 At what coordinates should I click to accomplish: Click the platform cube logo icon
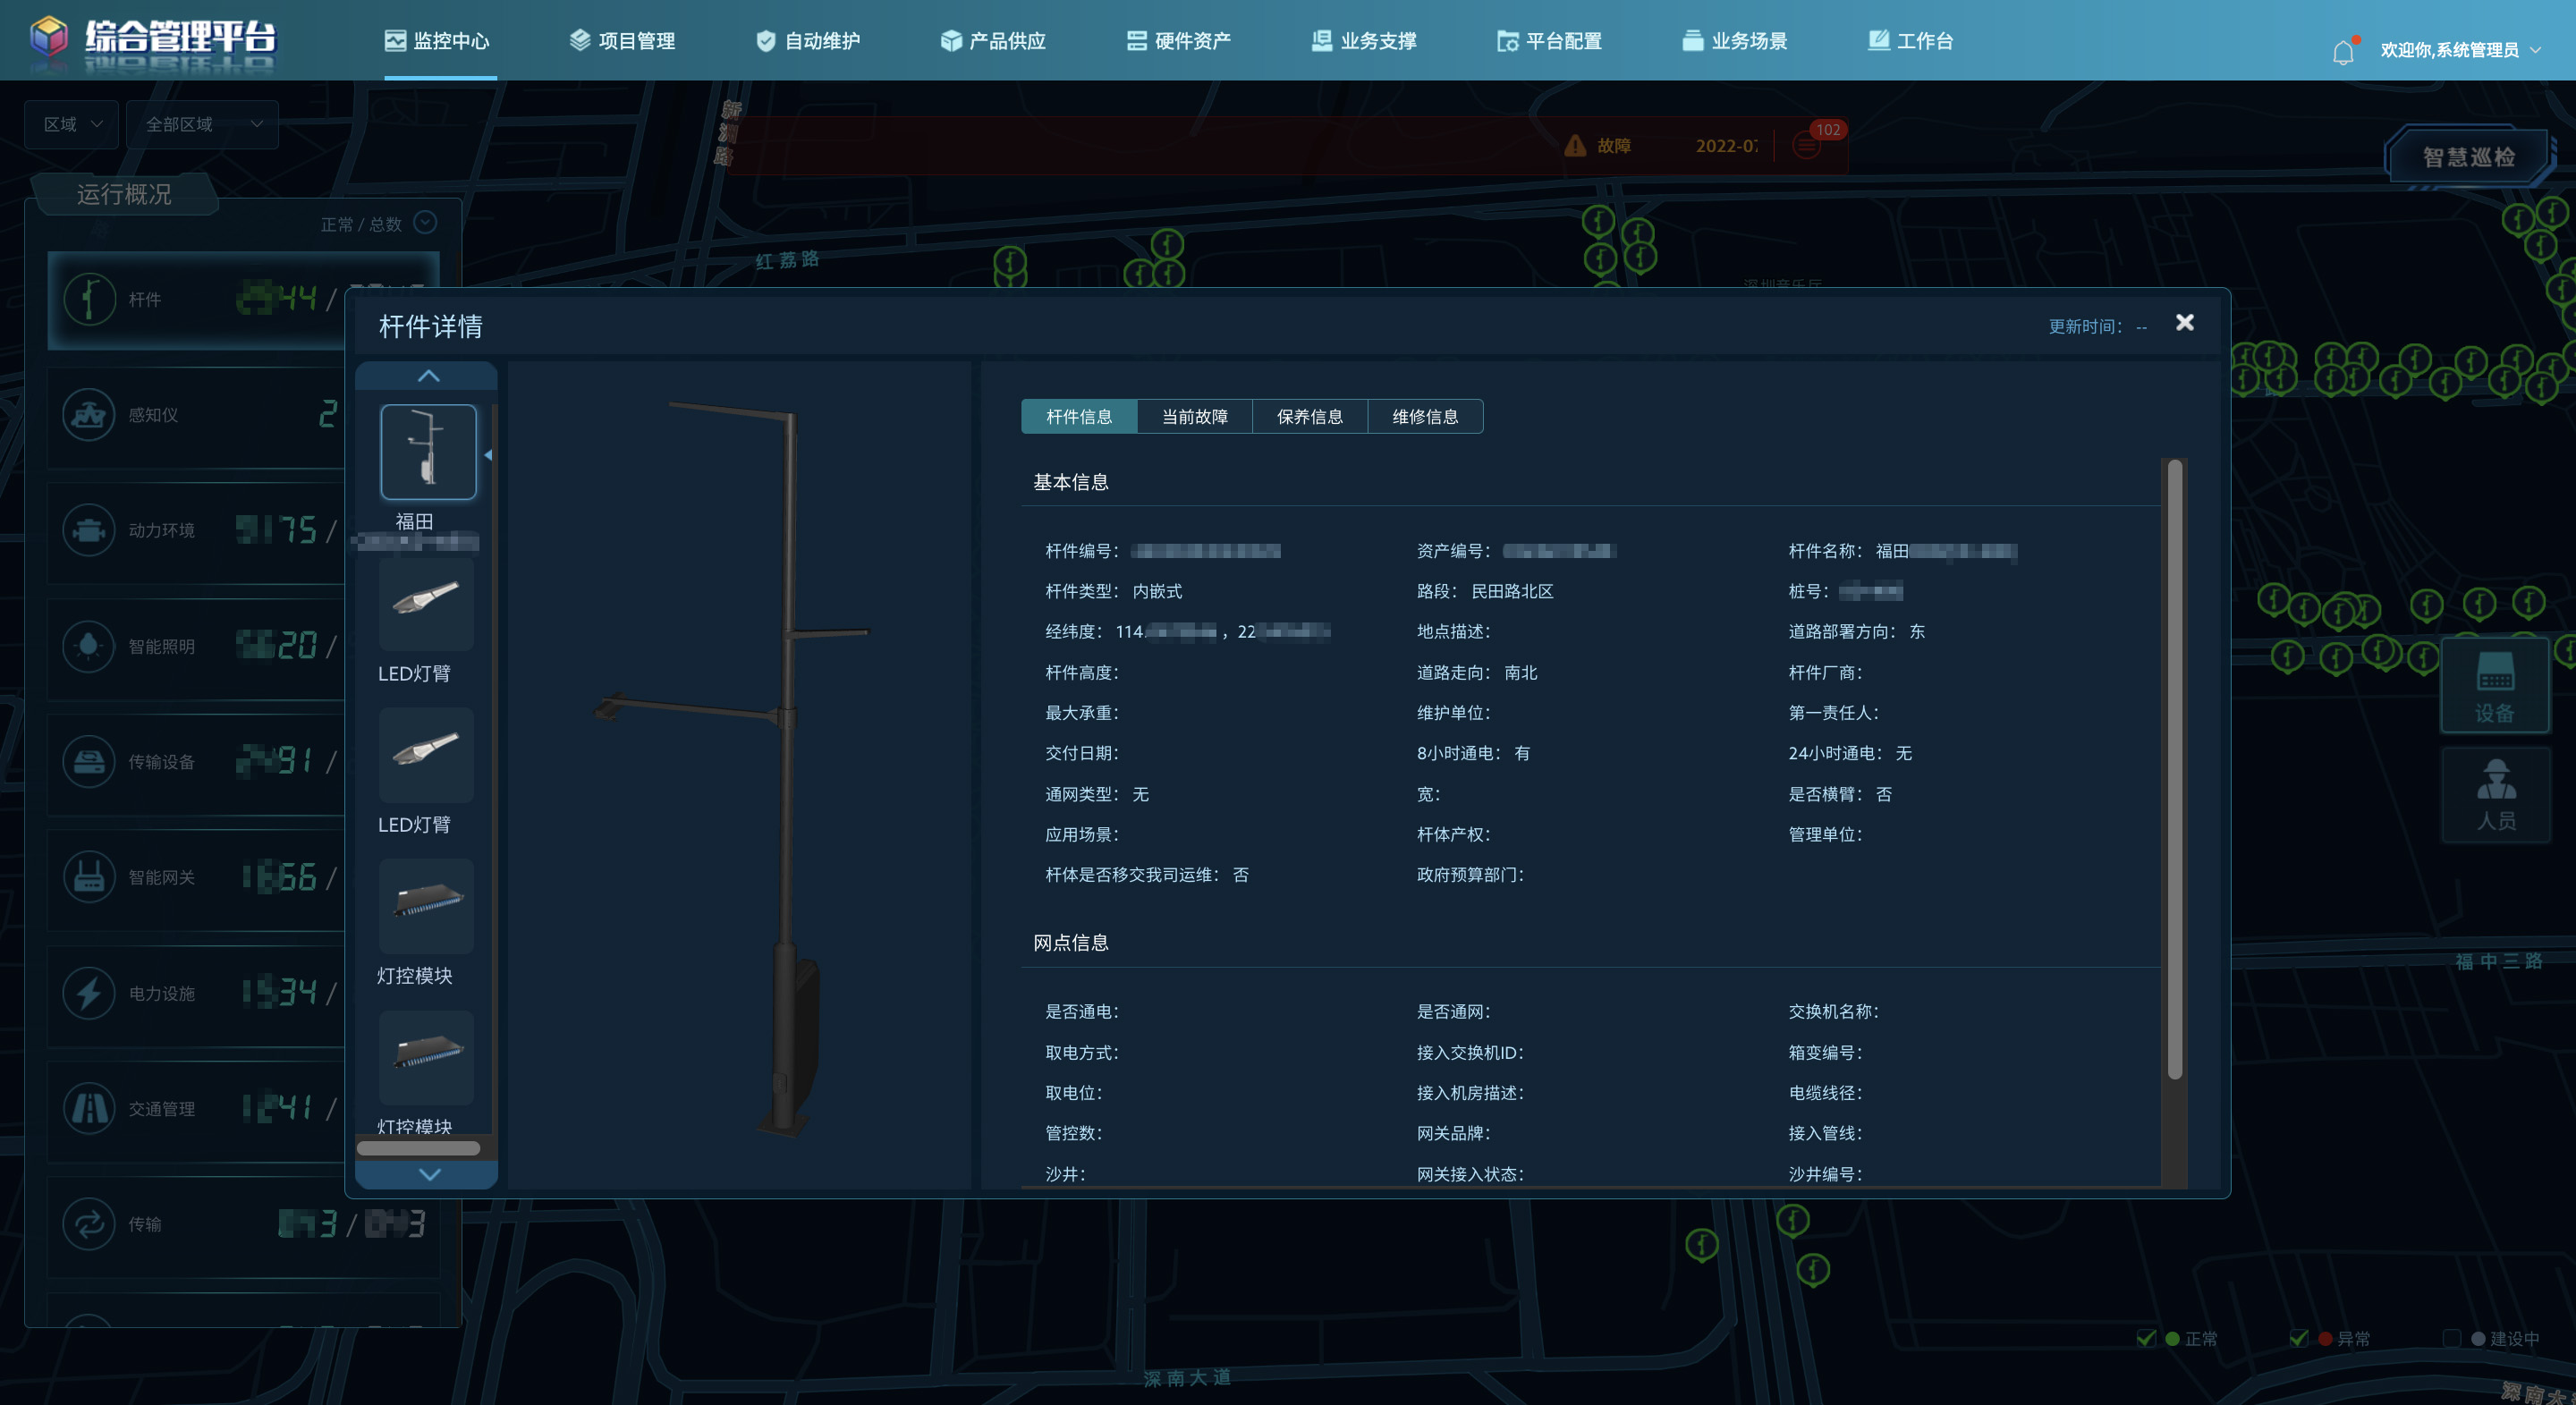click(x=48, y=38)
